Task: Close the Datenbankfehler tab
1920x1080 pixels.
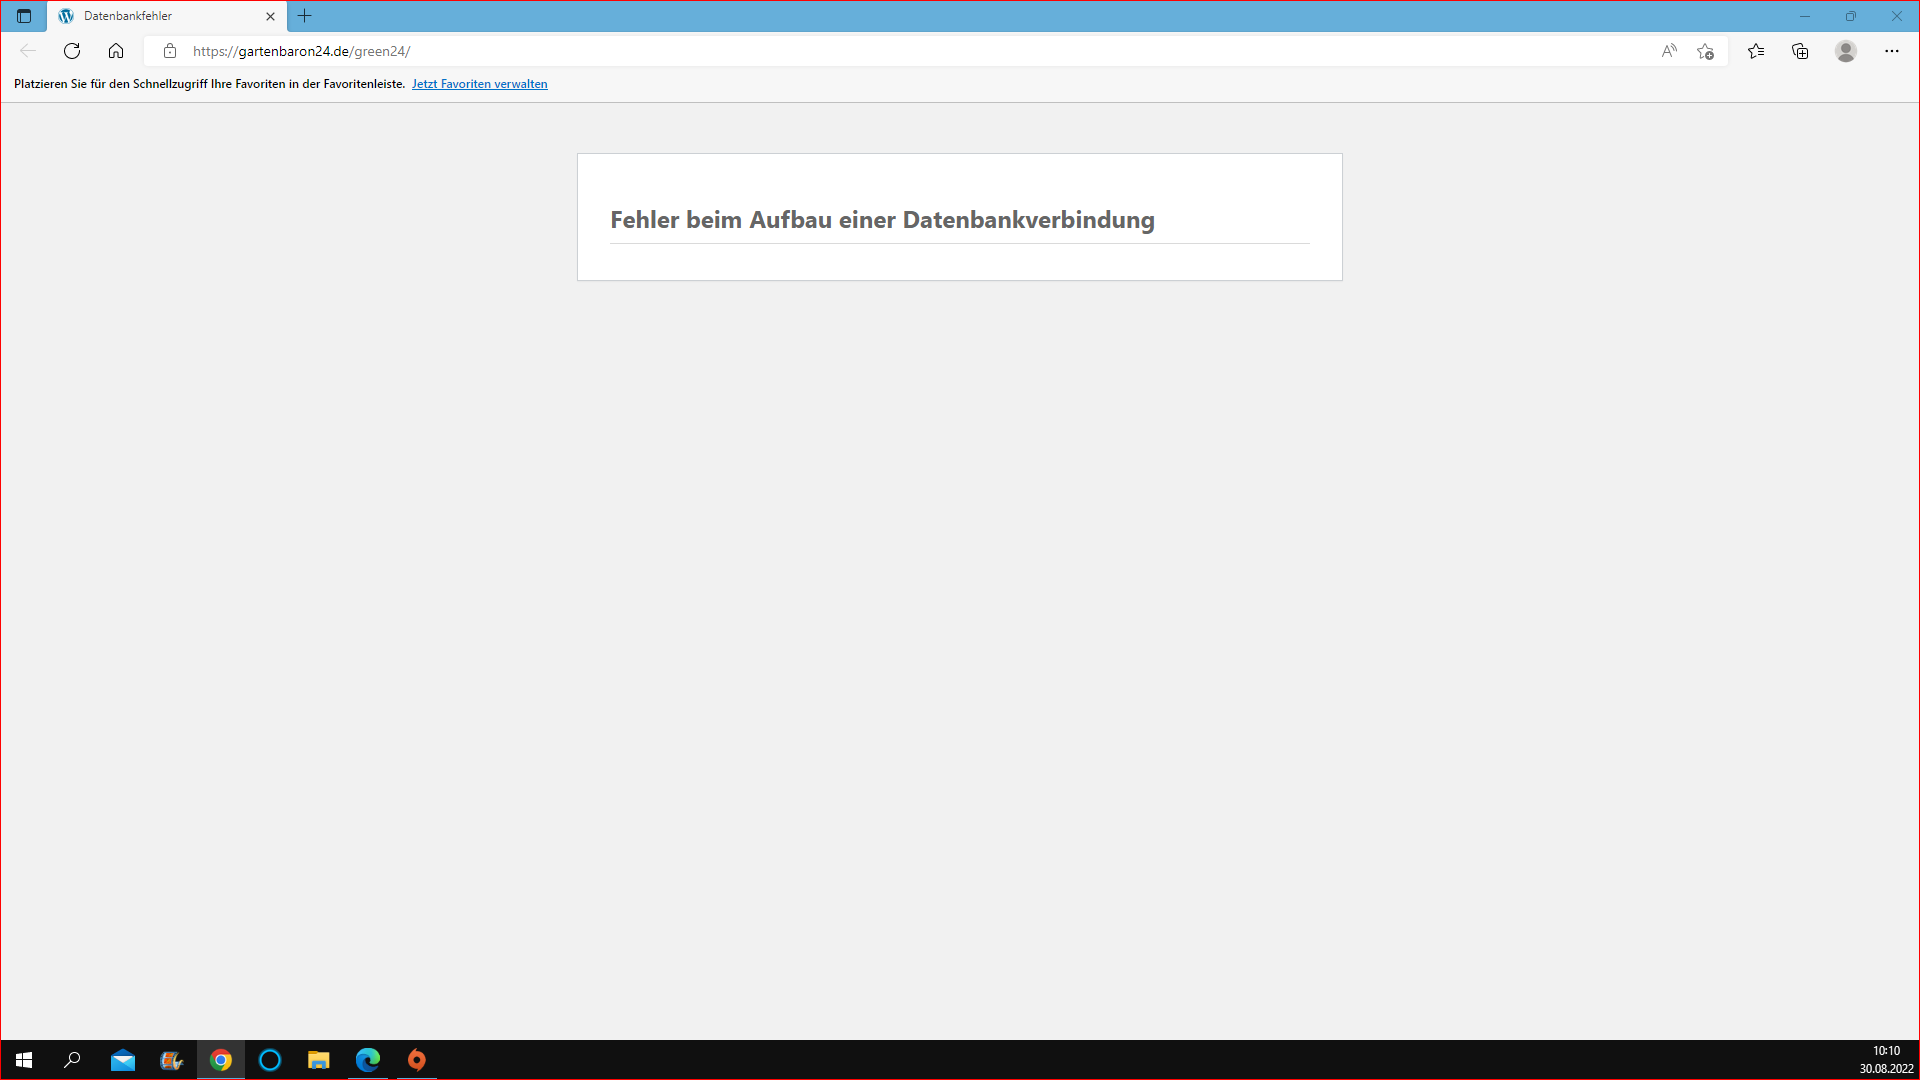Action: point(270,16)
